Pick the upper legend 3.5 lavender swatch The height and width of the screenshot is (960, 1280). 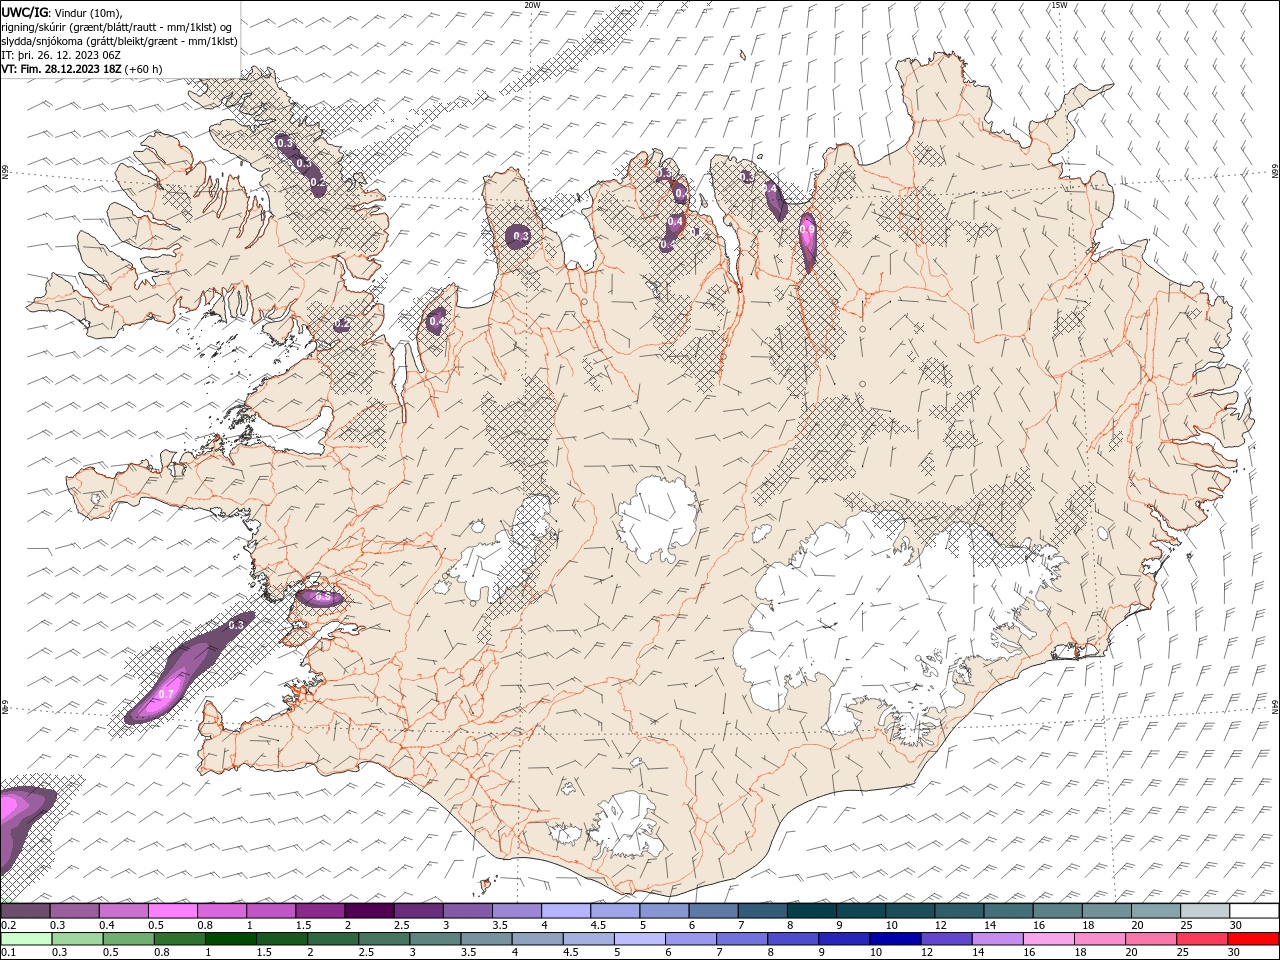pyautogui.click(x=516, y=911)
